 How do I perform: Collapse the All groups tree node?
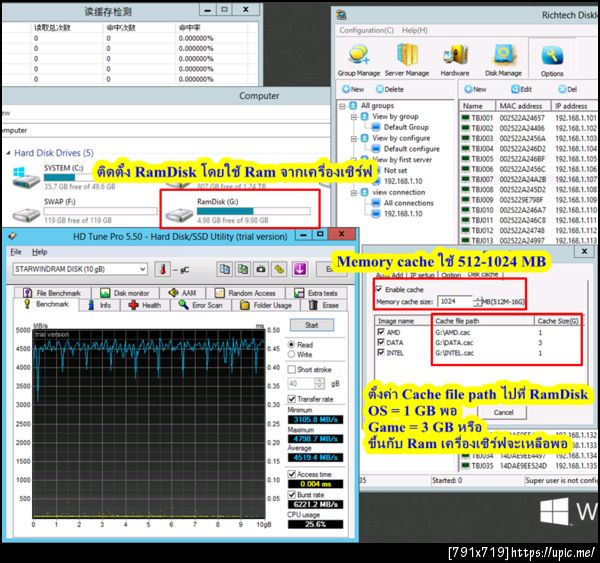pos(342,106)
